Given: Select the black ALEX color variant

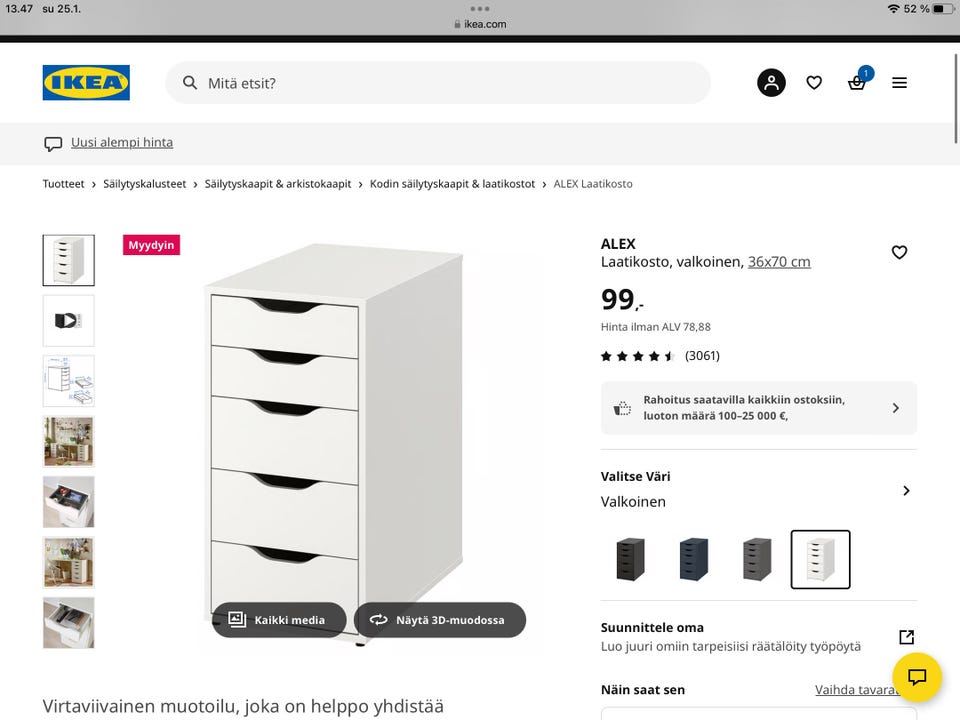Looking at the screenshot, I should point(631,559).
